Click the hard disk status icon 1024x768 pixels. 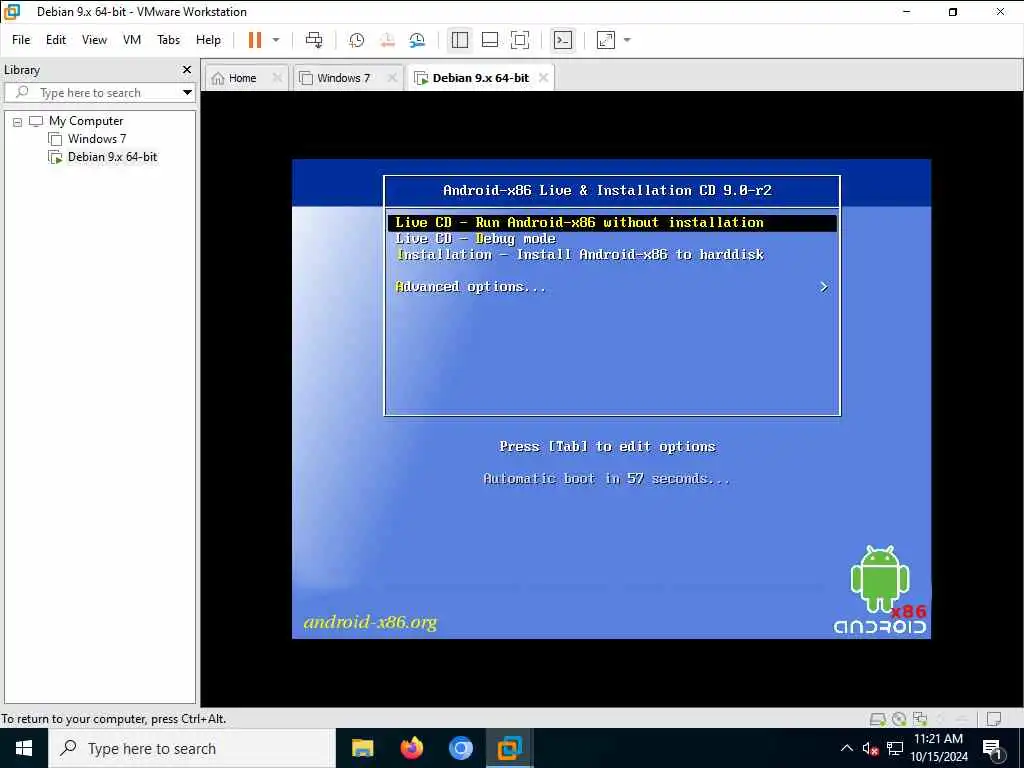[x=878, y=719]
